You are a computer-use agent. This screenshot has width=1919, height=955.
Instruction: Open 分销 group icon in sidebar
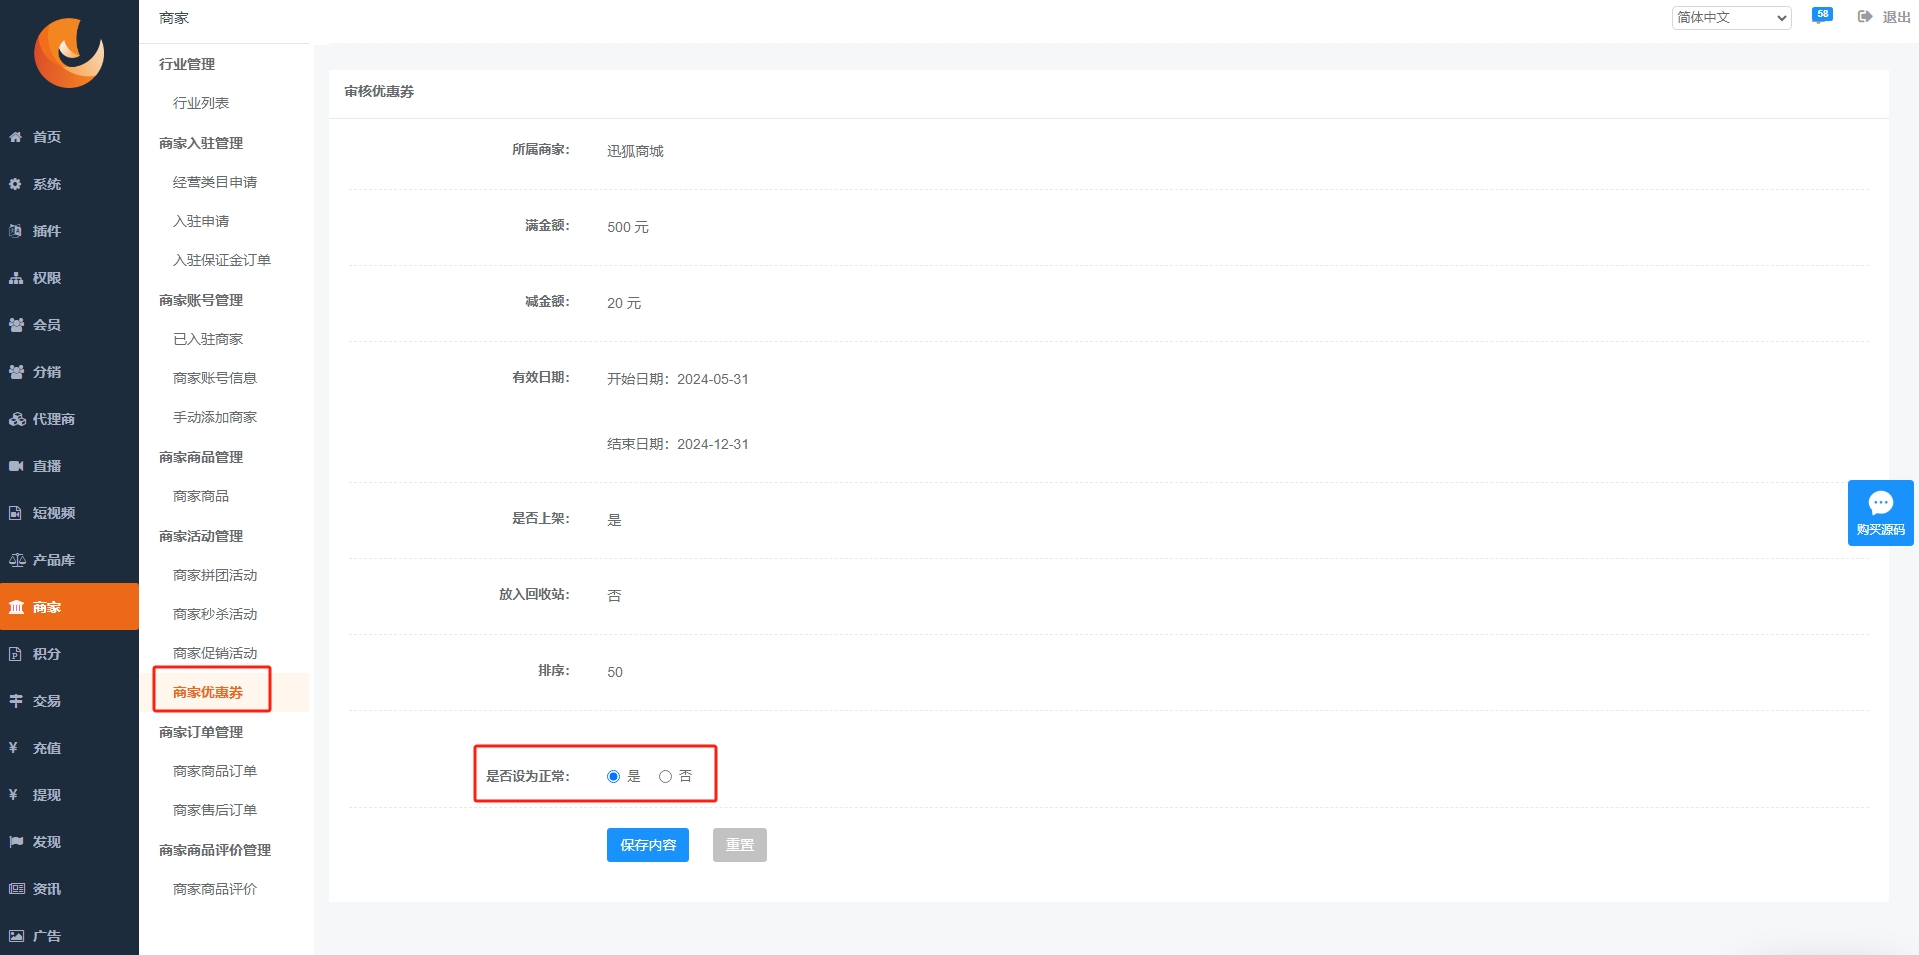click(x=16, y=372)
